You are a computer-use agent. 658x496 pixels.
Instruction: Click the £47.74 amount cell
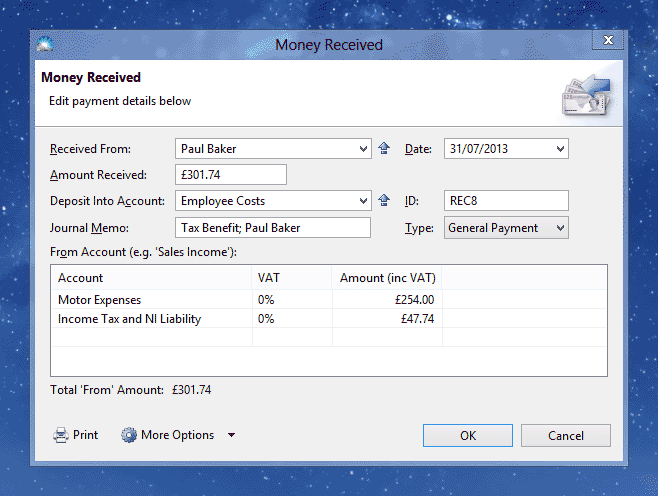pos(387,319)
